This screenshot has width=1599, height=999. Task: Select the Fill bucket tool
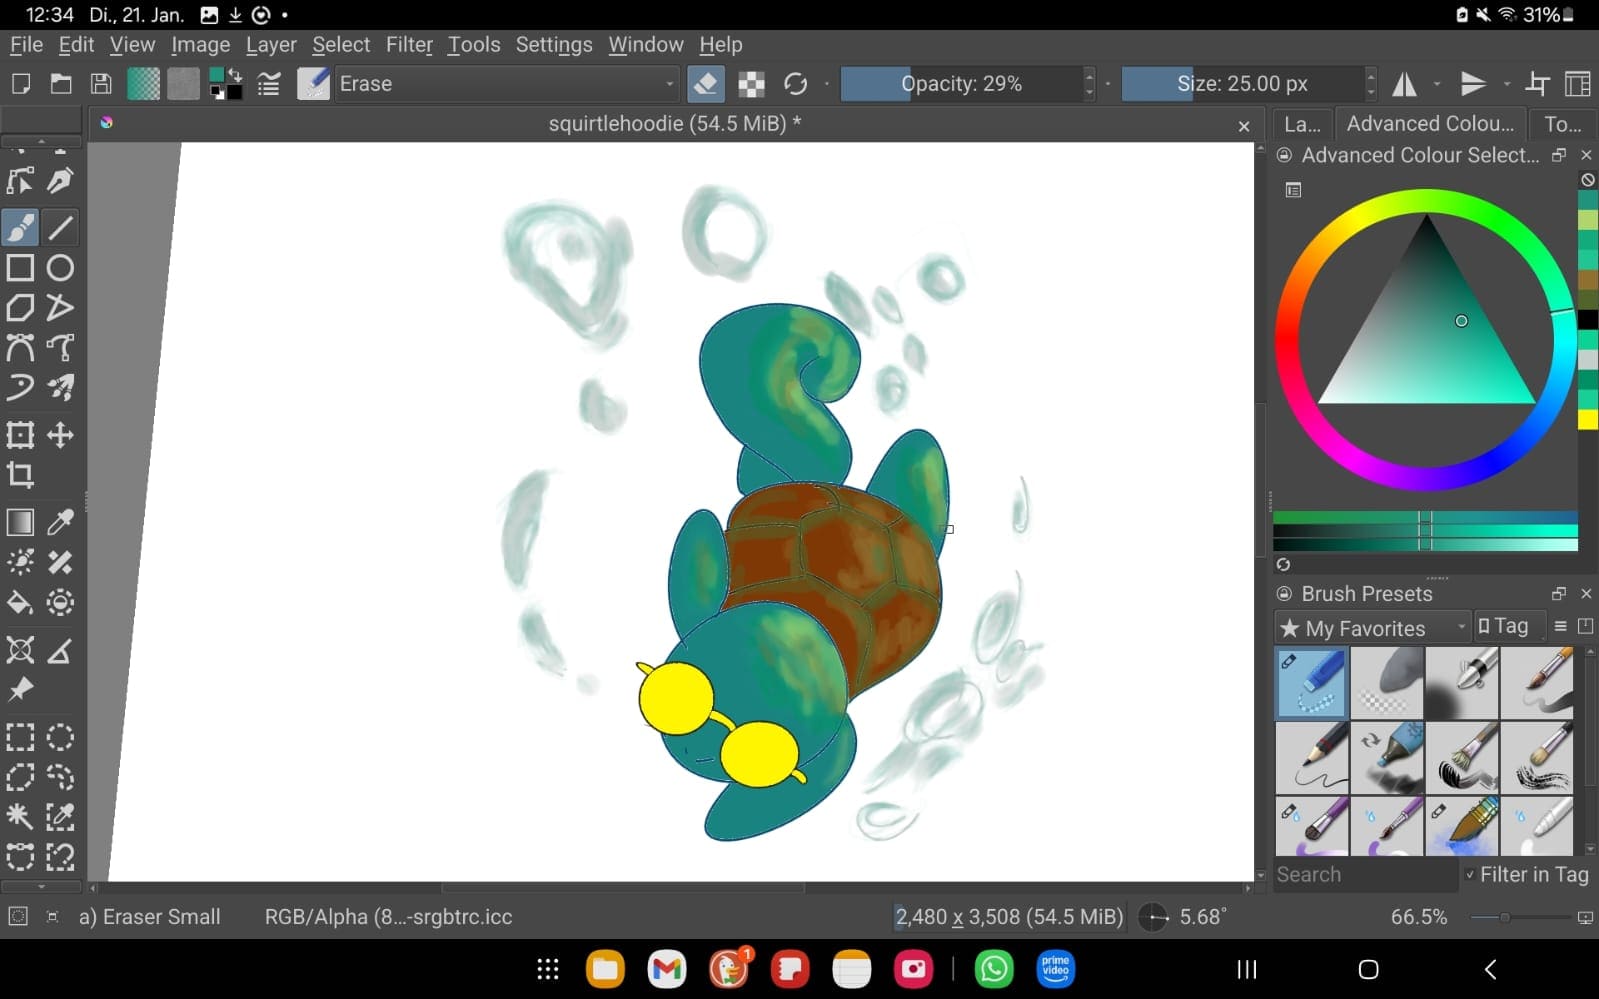click(x=20, y=602)
